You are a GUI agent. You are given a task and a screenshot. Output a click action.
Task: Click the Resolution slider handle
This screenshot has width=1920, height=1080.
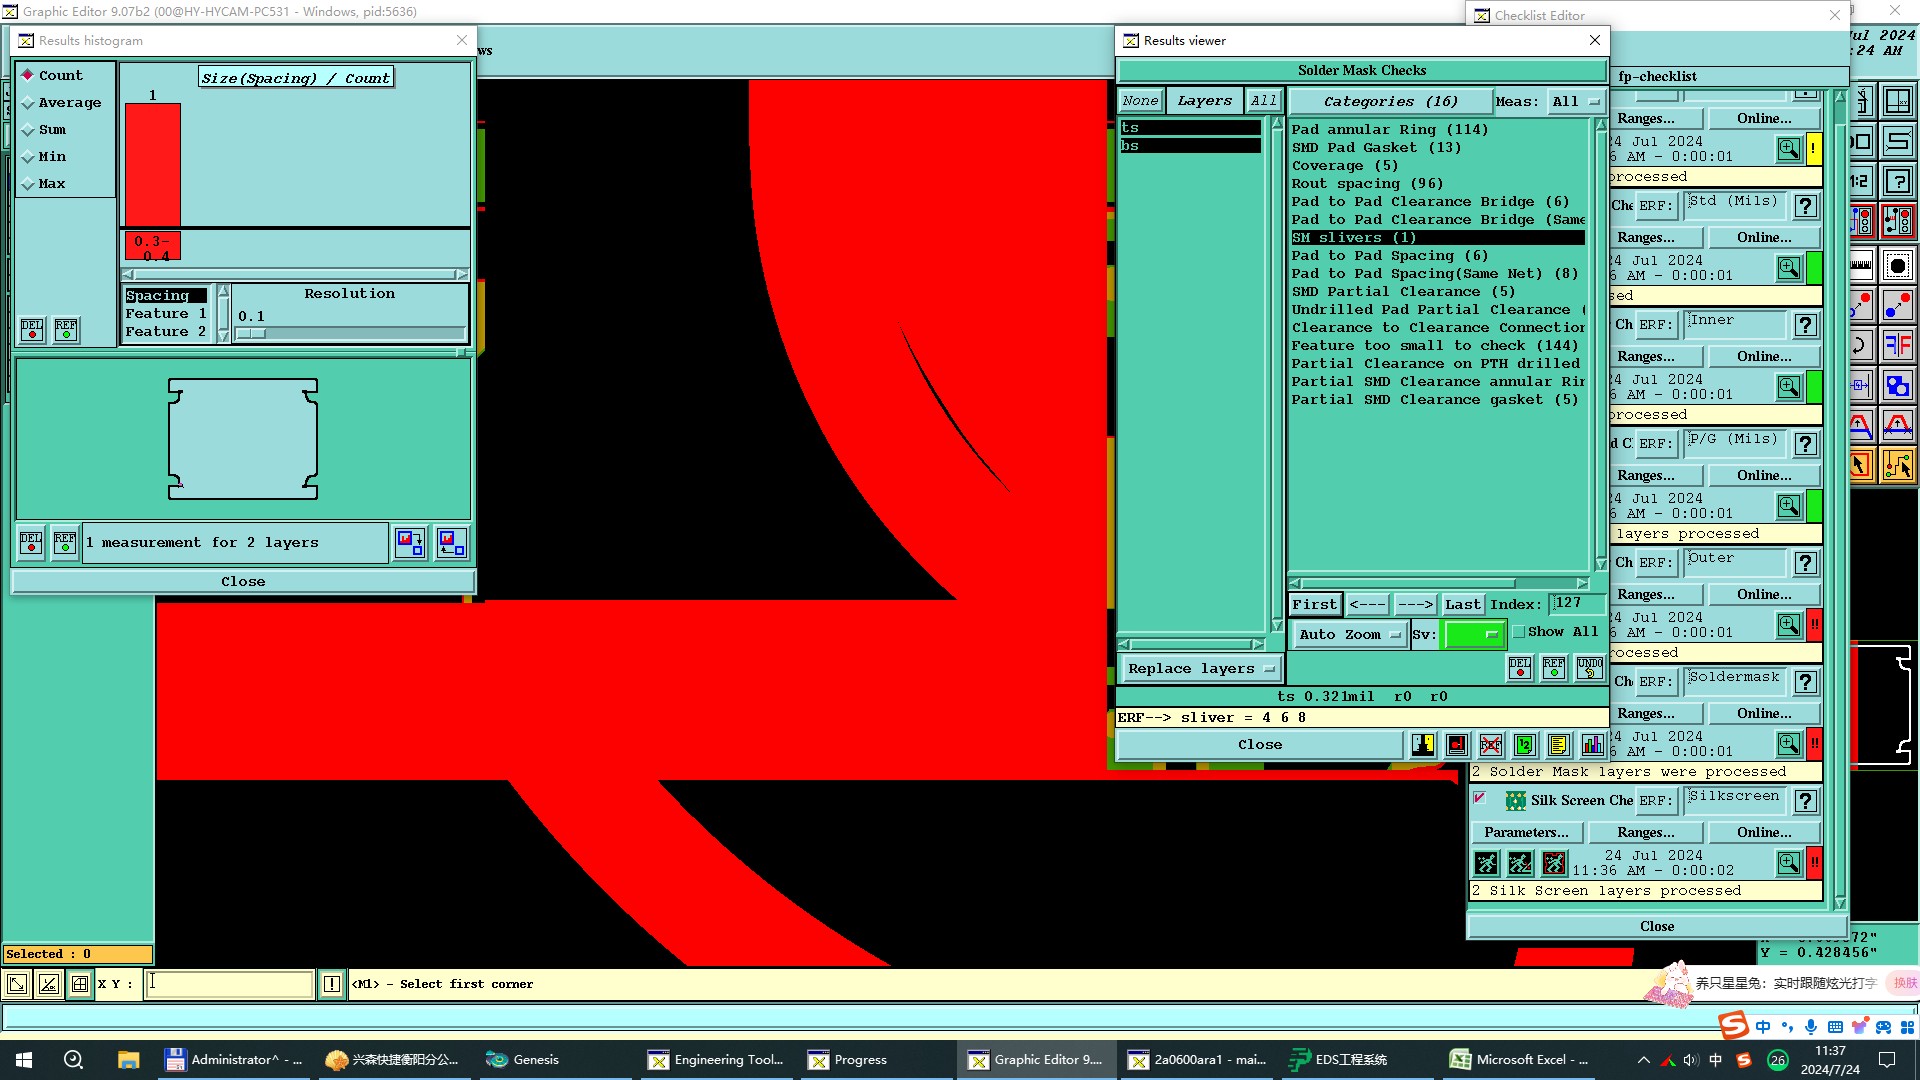(251, 334)
